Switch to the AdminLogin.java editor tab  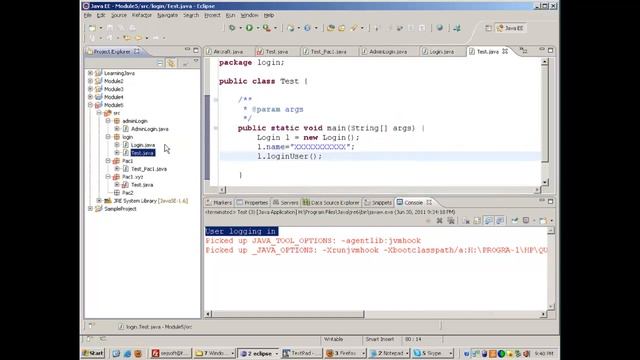click(x=388, y=52)
